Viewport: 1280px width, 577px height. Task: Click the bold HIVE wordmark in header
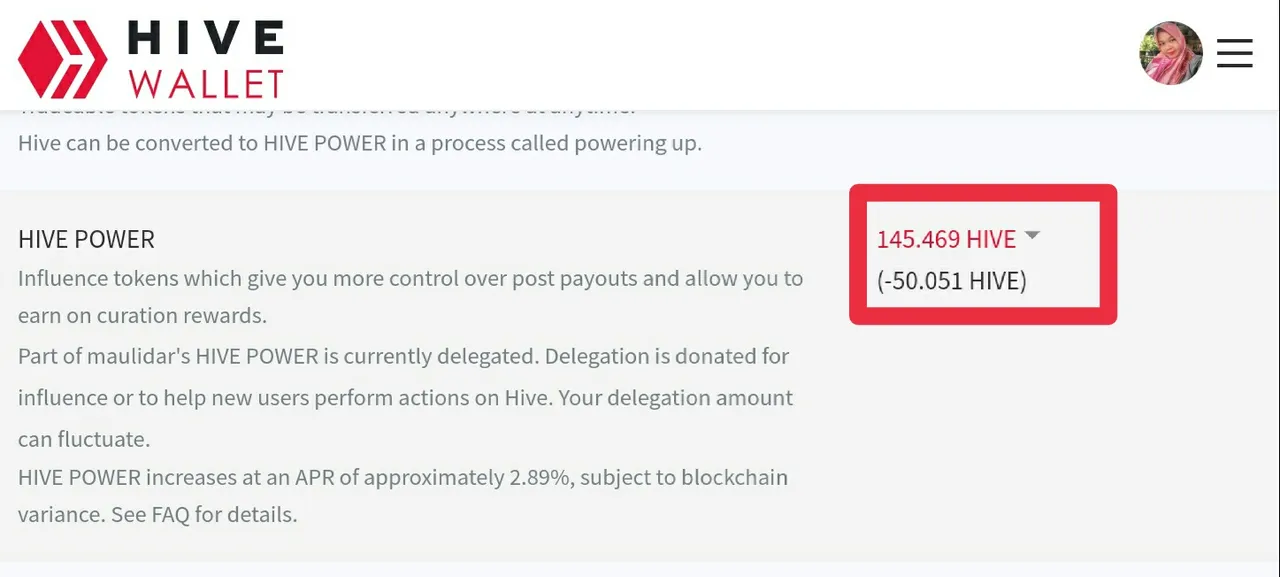[206, 40]
